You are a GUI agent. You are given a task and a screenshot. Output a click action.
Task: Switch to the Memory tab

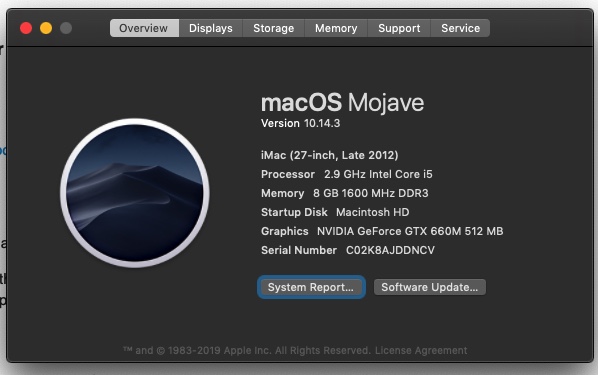click(336, 28)
